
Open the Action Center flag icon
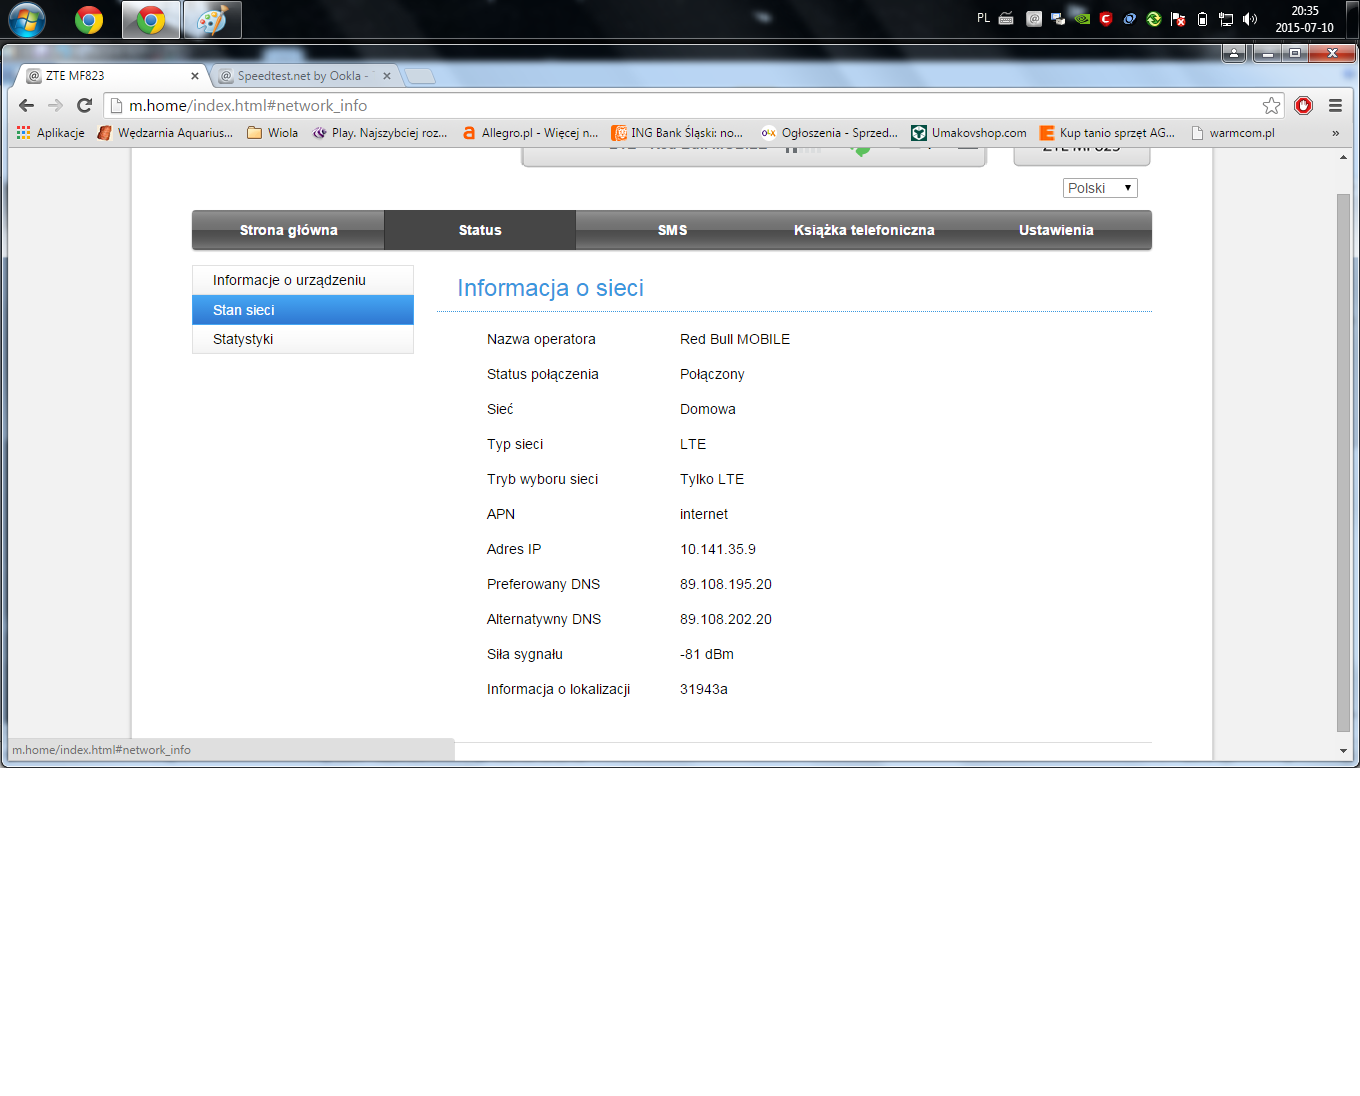coord(1178,19)
